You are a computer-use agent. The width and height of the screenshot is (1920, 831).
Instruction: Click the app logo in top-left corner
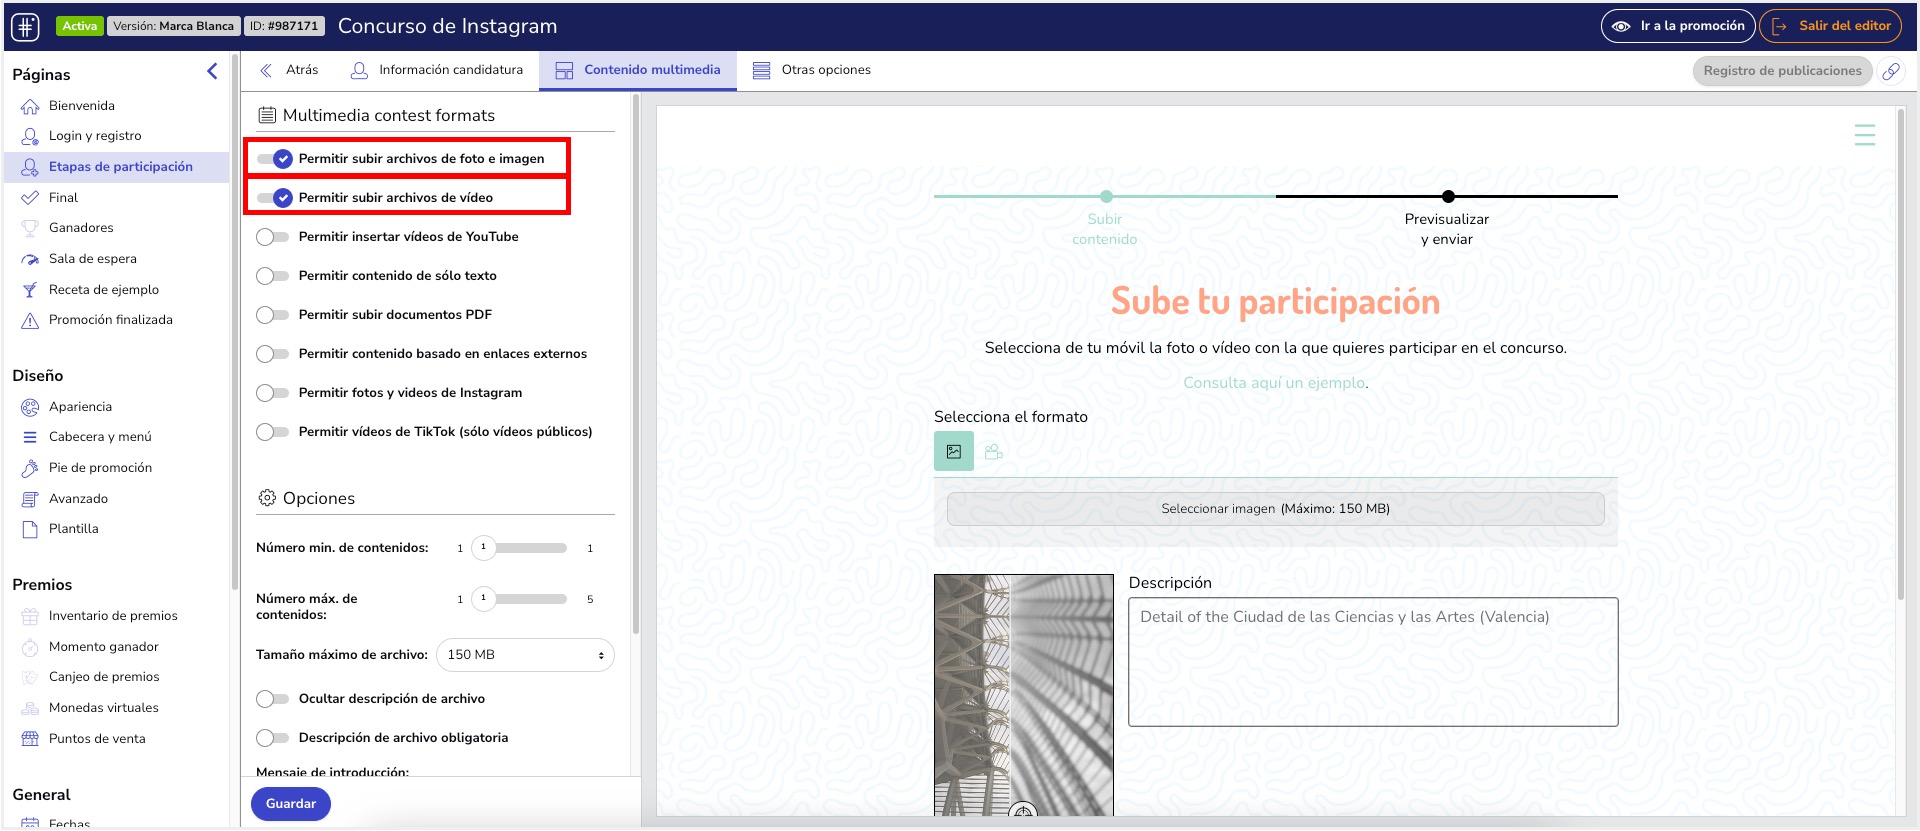coord(26,26)
